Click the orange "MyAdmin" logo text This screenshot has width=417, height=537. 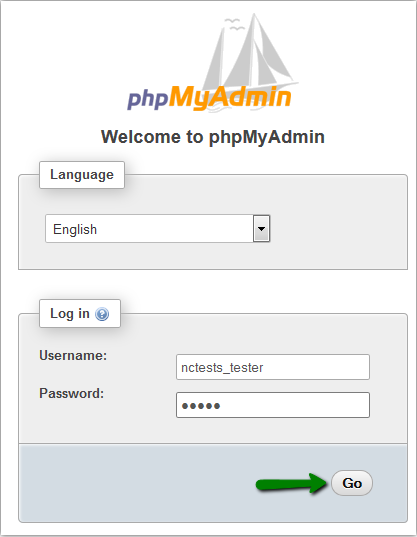pos(230,98)
